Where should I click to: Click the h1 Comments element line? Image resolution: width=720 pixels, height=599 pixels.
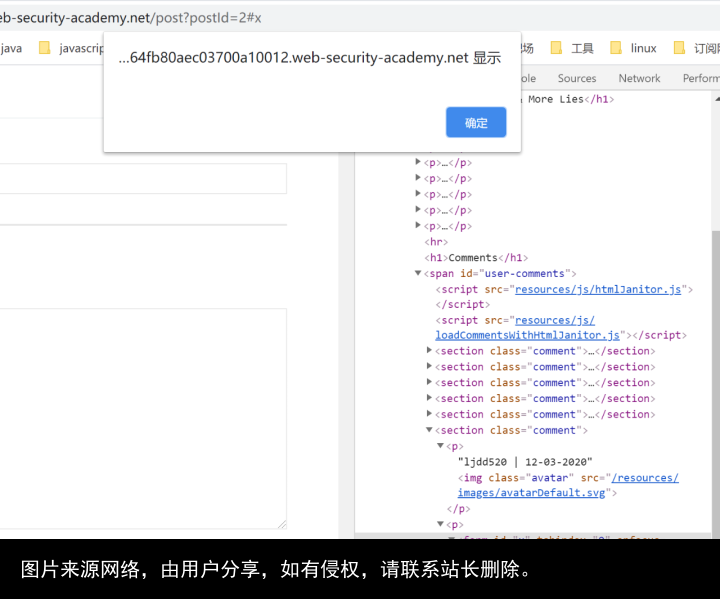[478, 257]
